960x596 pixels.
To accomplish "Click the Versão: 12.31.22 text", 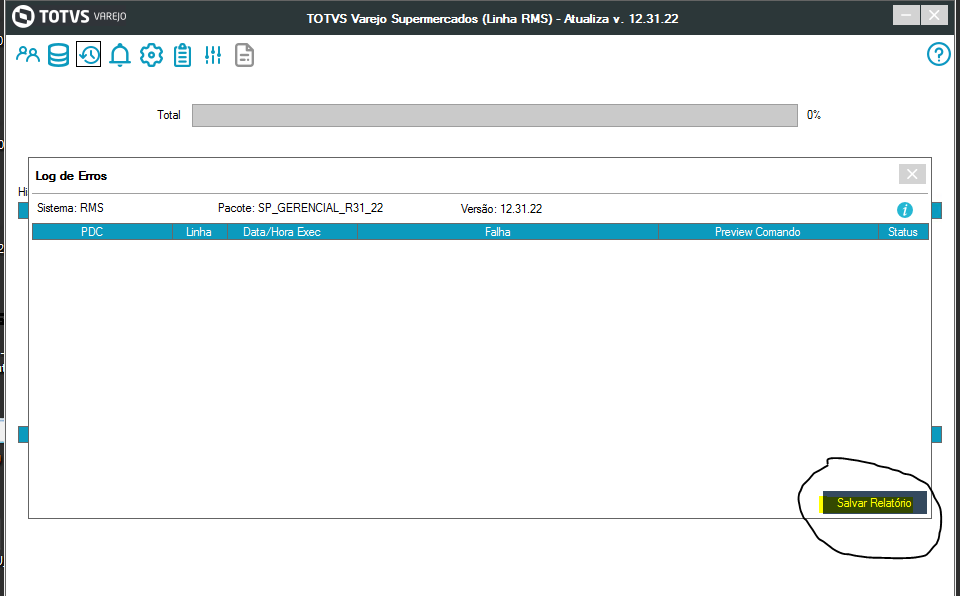I will 501,209.
